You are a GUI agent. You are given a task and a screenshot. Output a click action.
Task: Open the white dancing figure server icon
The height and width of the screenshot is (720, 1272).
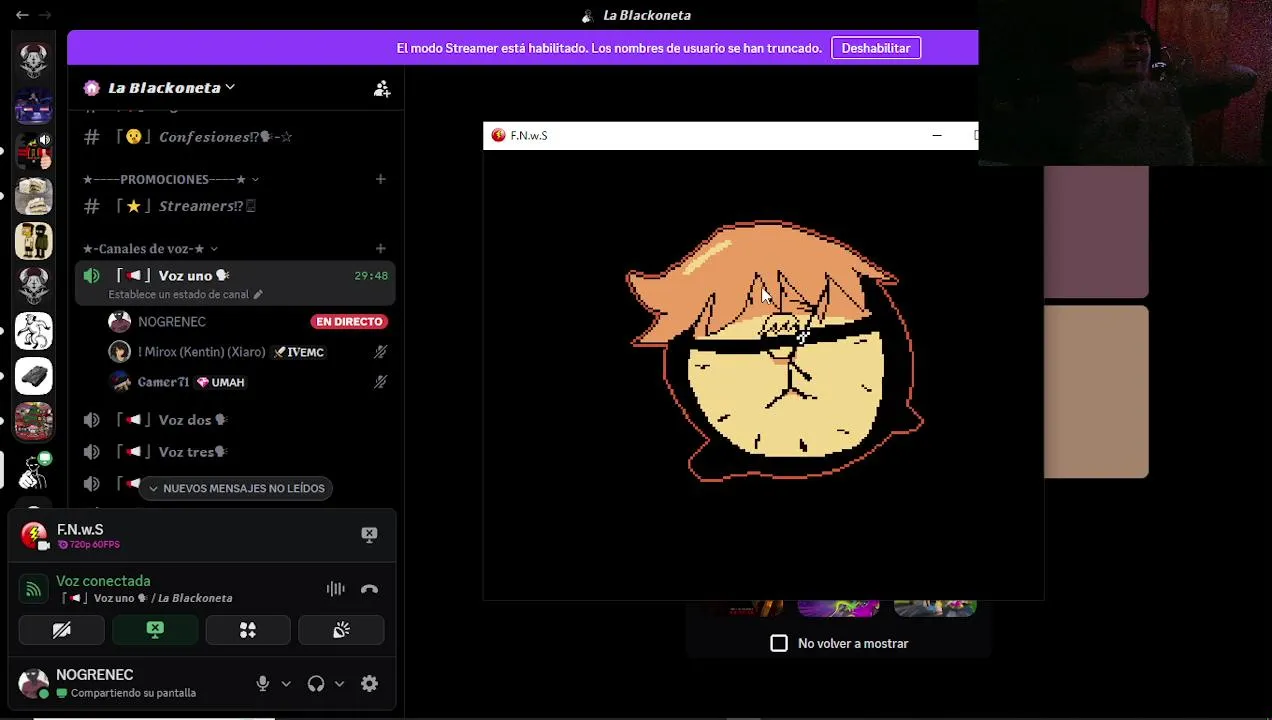point(34,331)
